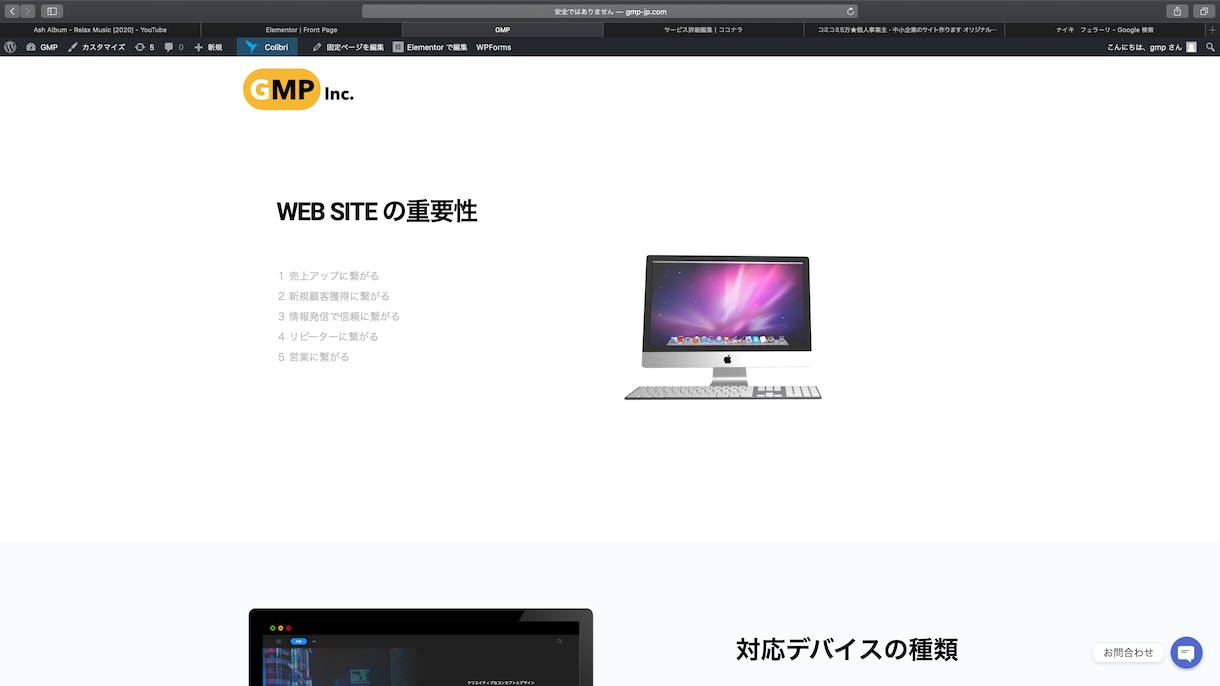Open the comments item showing 0
This screenshot has height=686, width=1220.
pos(174,47)
